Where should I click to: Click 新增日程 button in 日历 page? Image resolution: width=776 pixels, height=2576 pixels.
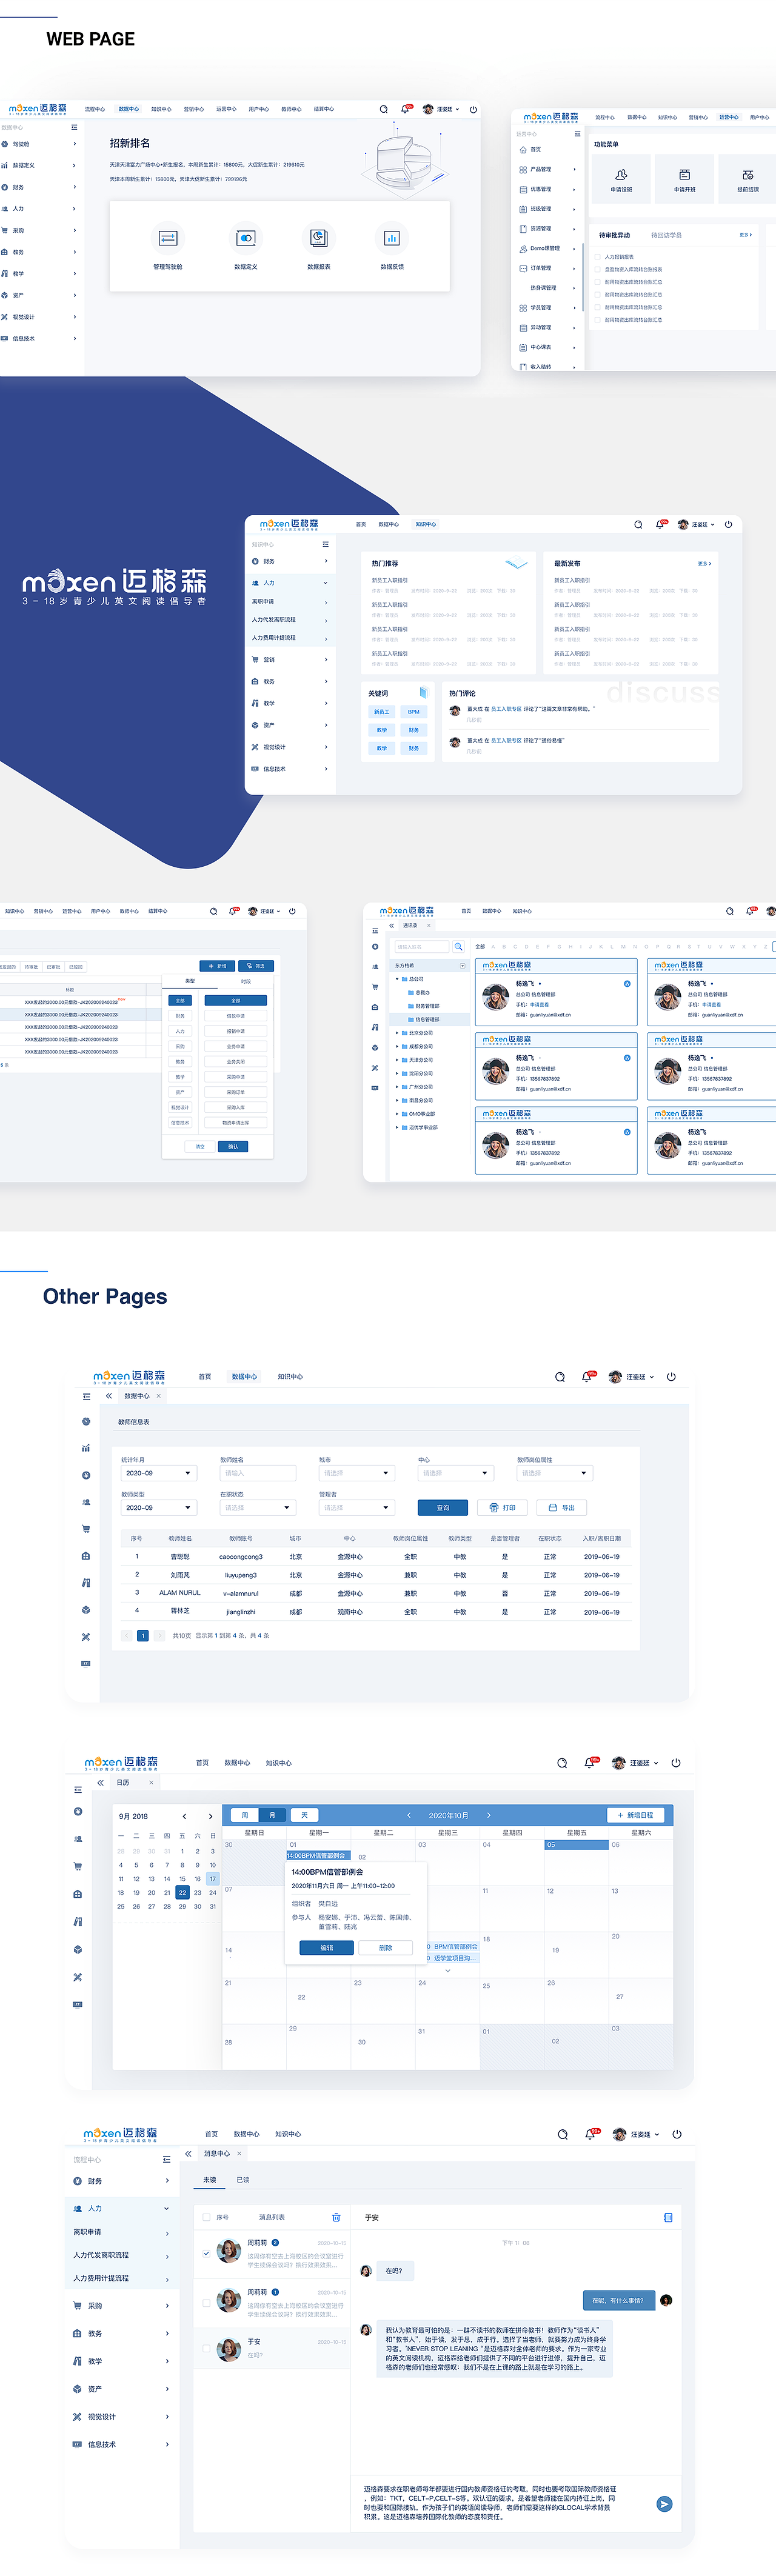tap(636, 1815)
